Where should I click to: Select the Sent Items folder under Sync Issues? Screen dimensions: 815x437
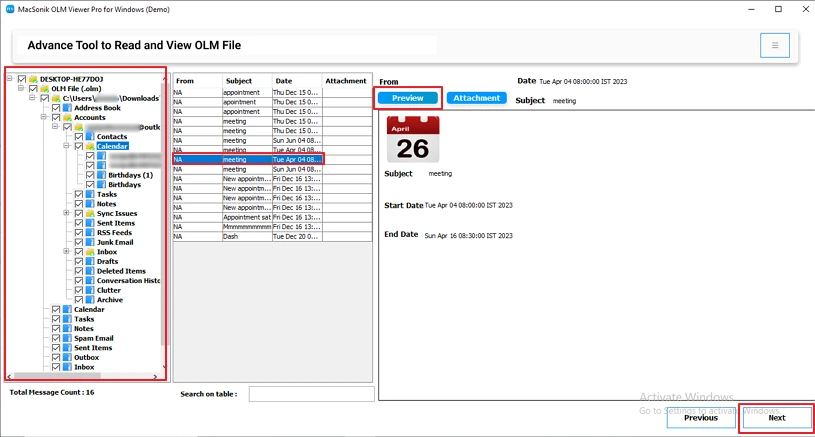click(x=115, y=223)
